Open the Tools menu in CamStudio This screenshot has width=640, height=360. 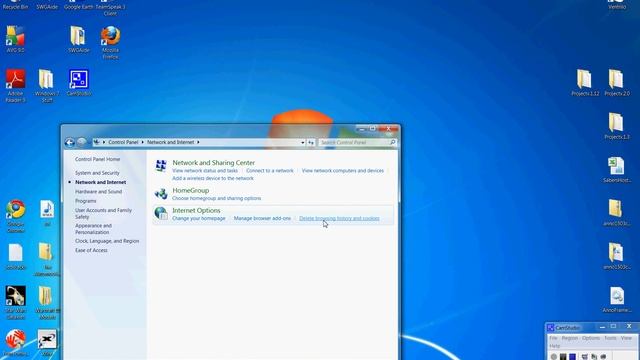pyautogui.click(x=610, y=338)
